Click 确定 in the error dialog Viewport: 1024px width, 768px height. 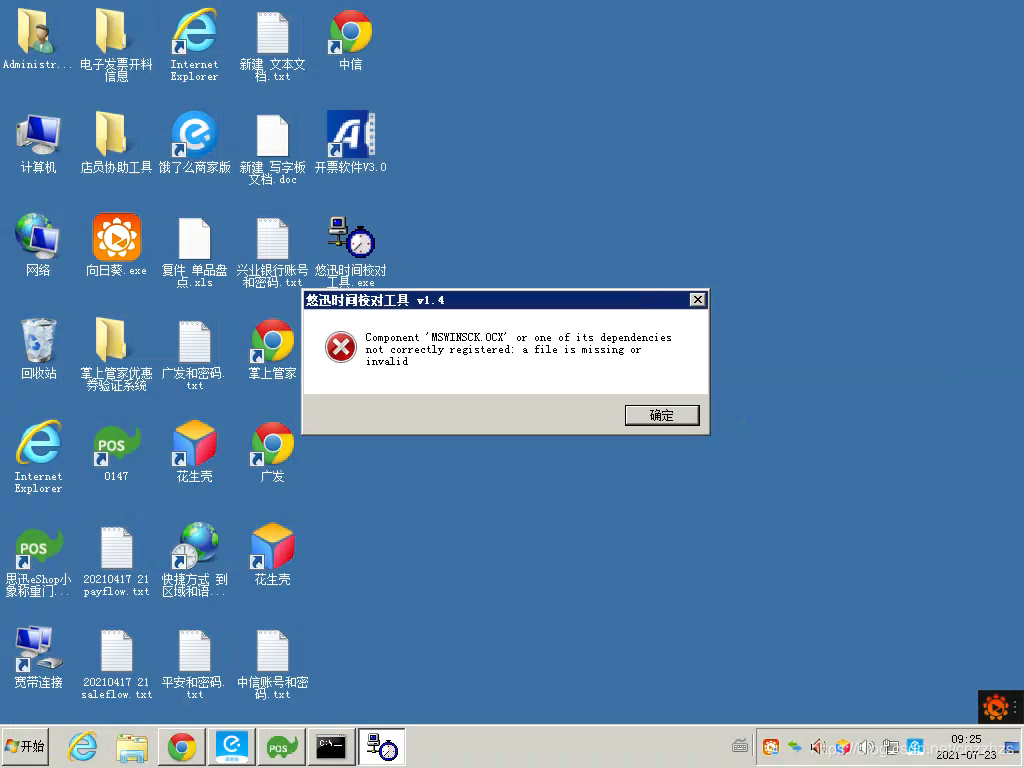662,415
